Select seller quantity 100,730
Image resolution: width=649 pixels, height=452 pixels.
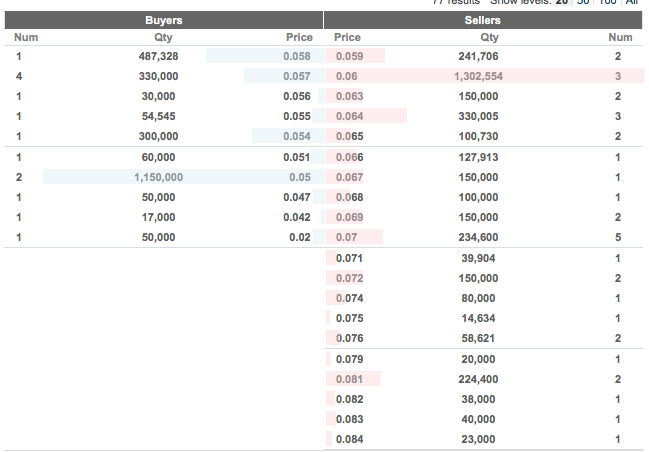(478, 136)
